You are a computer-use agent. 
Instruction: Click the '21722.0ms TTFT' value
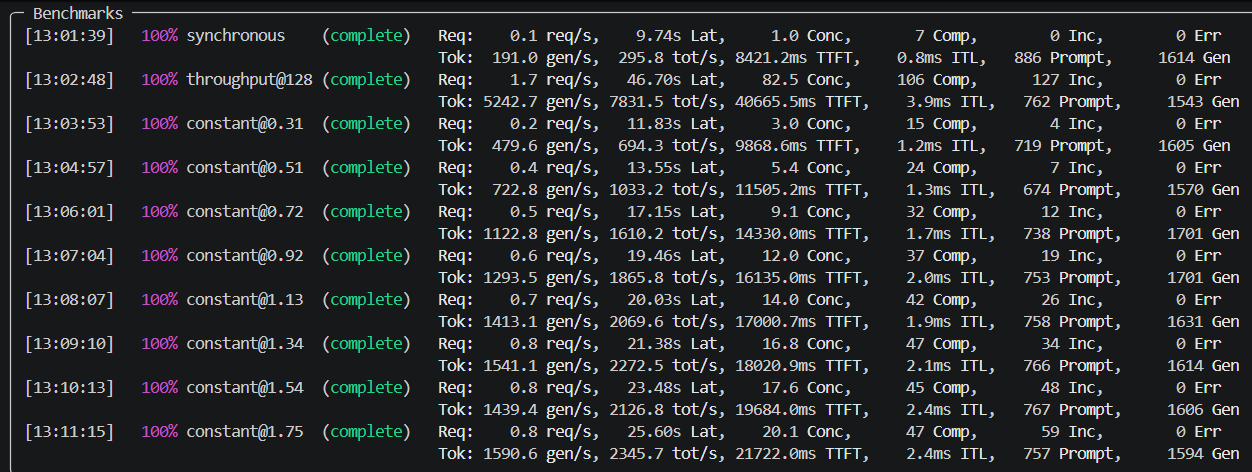pos(800,454)
